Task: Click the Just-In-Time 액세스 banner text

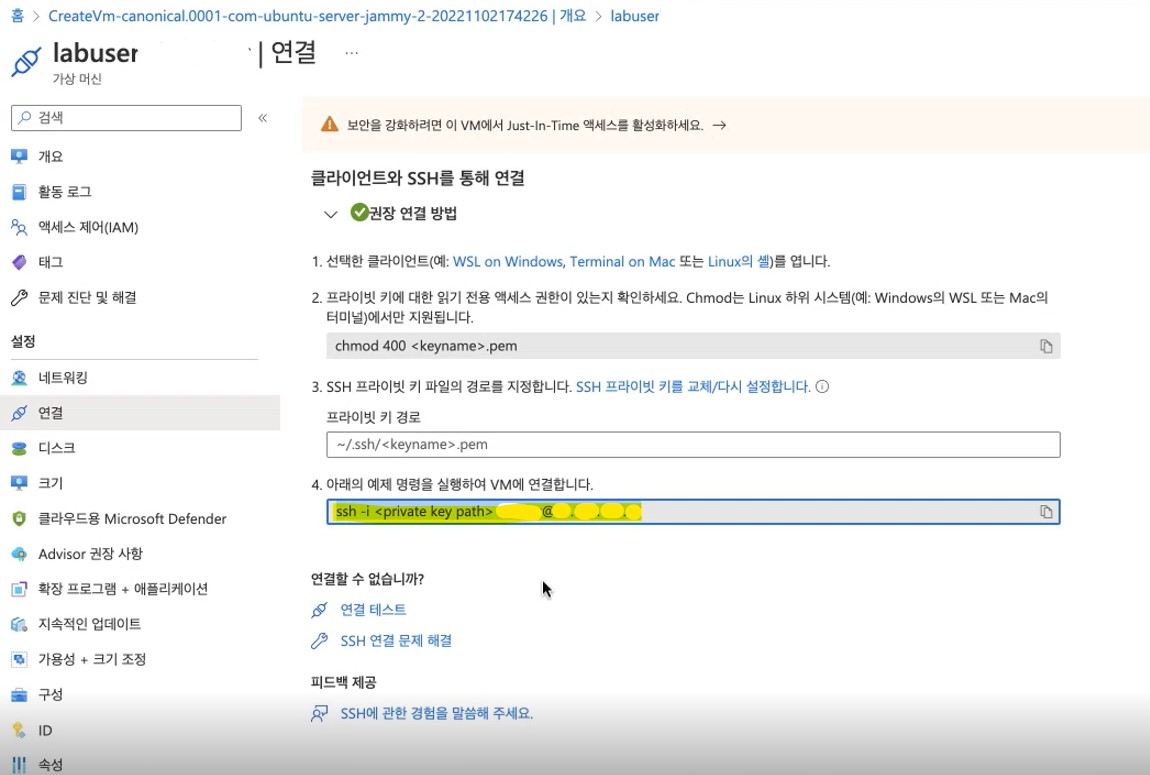Action: (x=525, y=125)
